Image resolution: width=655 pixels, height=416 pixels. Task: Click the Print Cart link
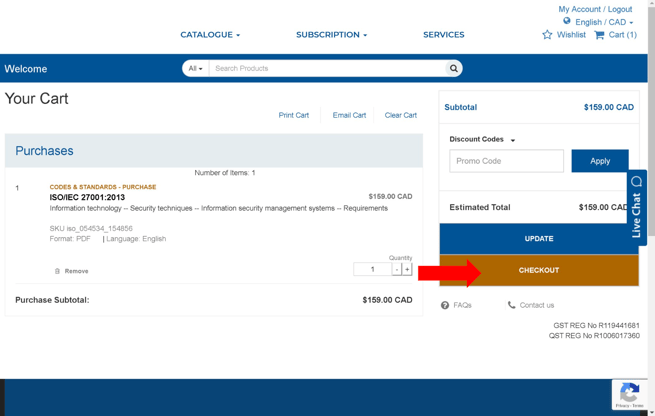[294, 115]
